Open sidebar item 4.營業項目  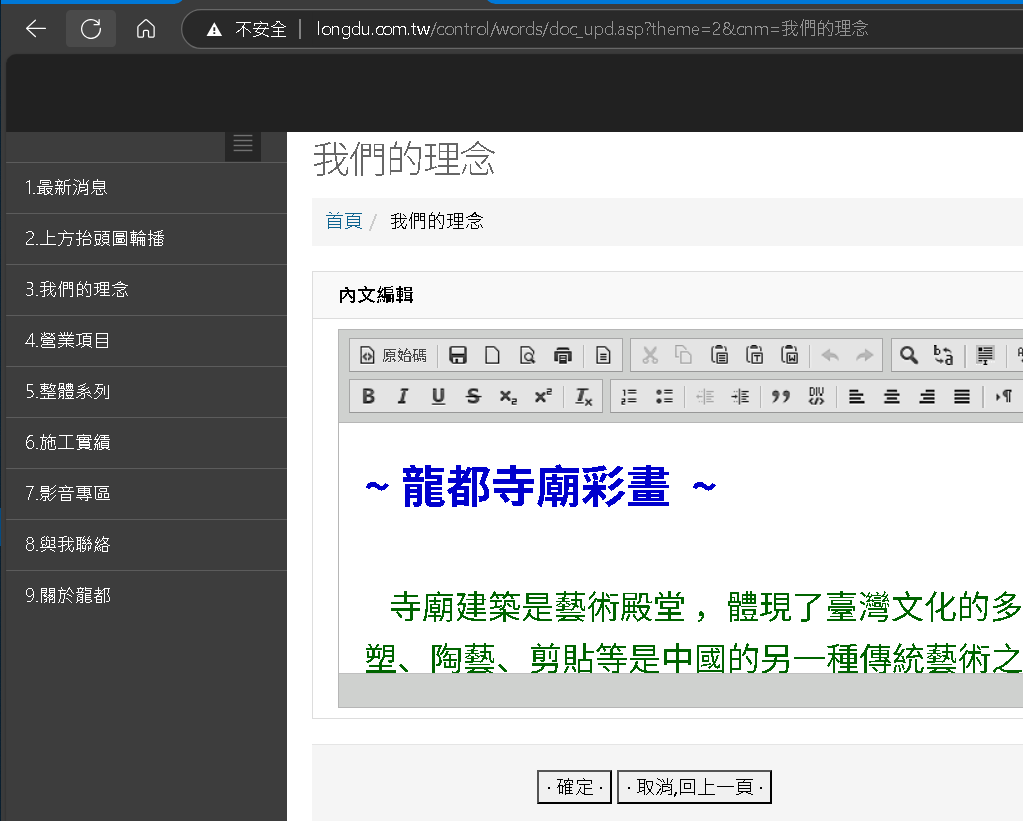pyautogui.click(x=146, y=341)
